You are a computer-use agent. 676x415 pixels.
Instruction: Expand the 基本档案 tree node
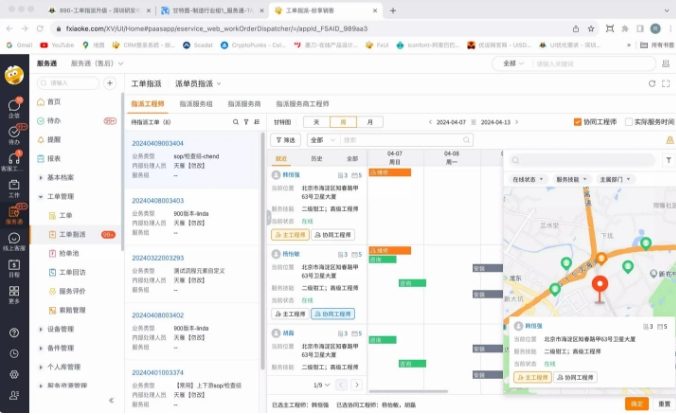click(x=41, y=178)
